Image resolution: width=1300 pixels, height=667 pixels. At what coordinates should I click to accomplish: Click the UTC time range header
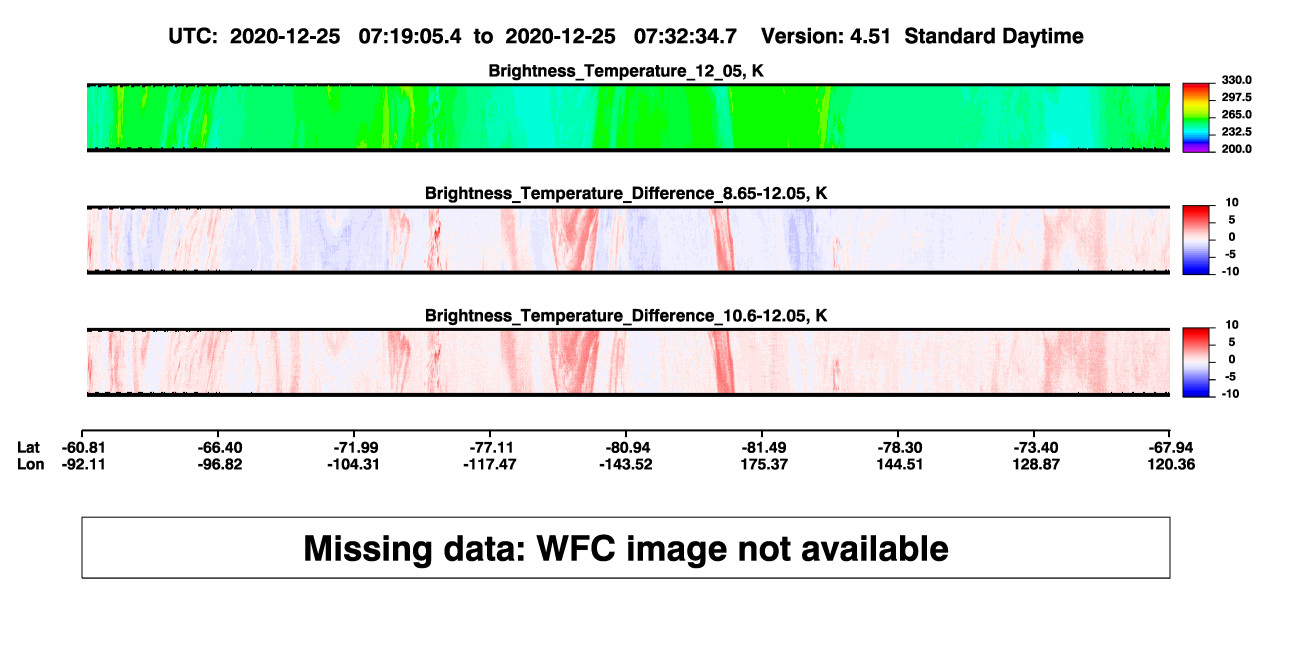[455, 36]
